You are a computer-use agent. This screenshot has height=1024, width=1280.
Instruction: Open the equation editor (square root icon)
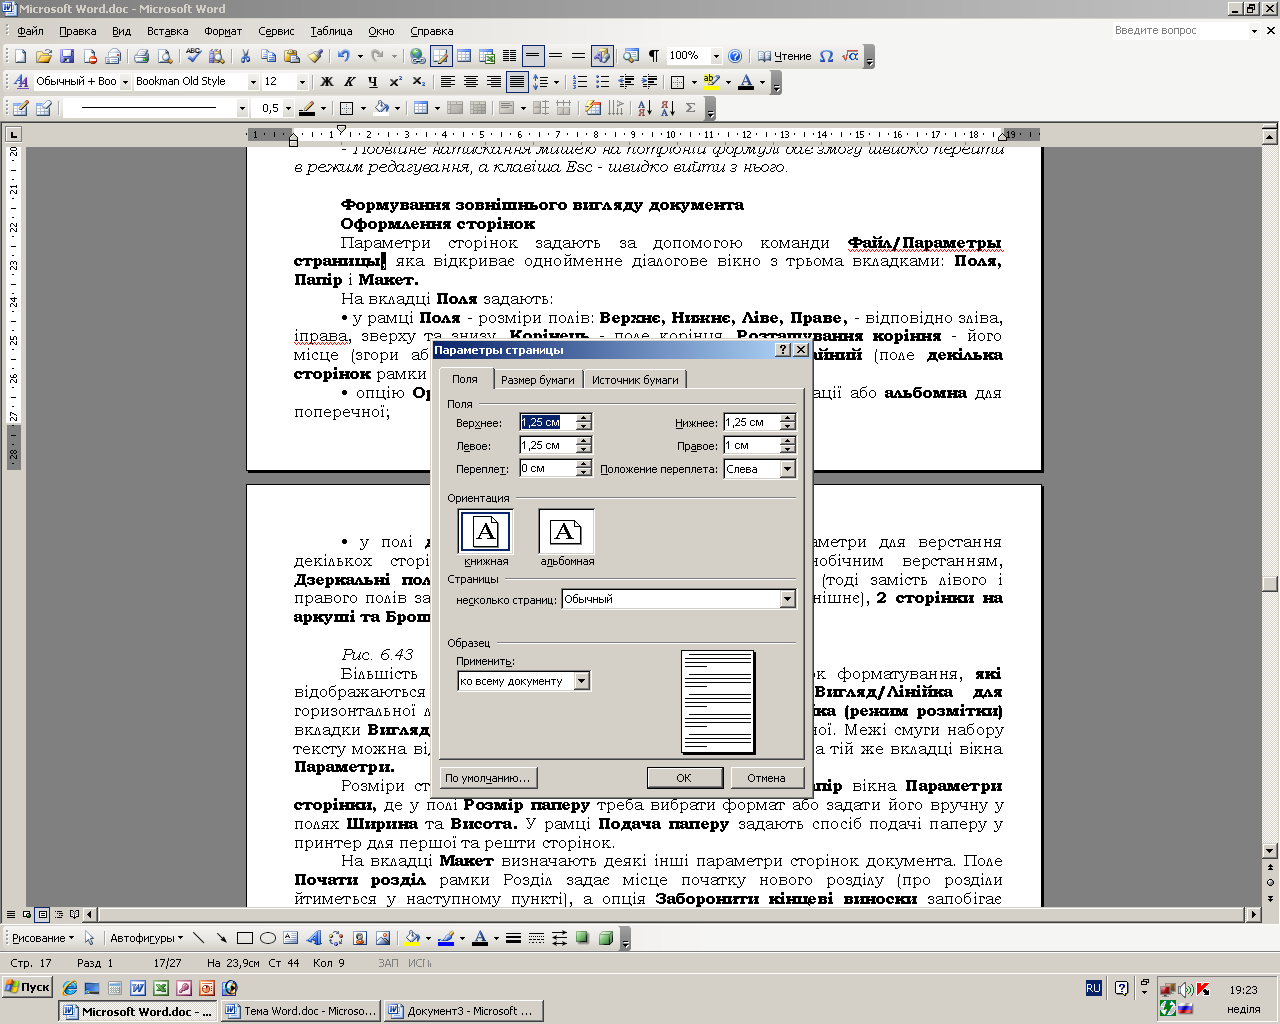click(x=850, y=56)
